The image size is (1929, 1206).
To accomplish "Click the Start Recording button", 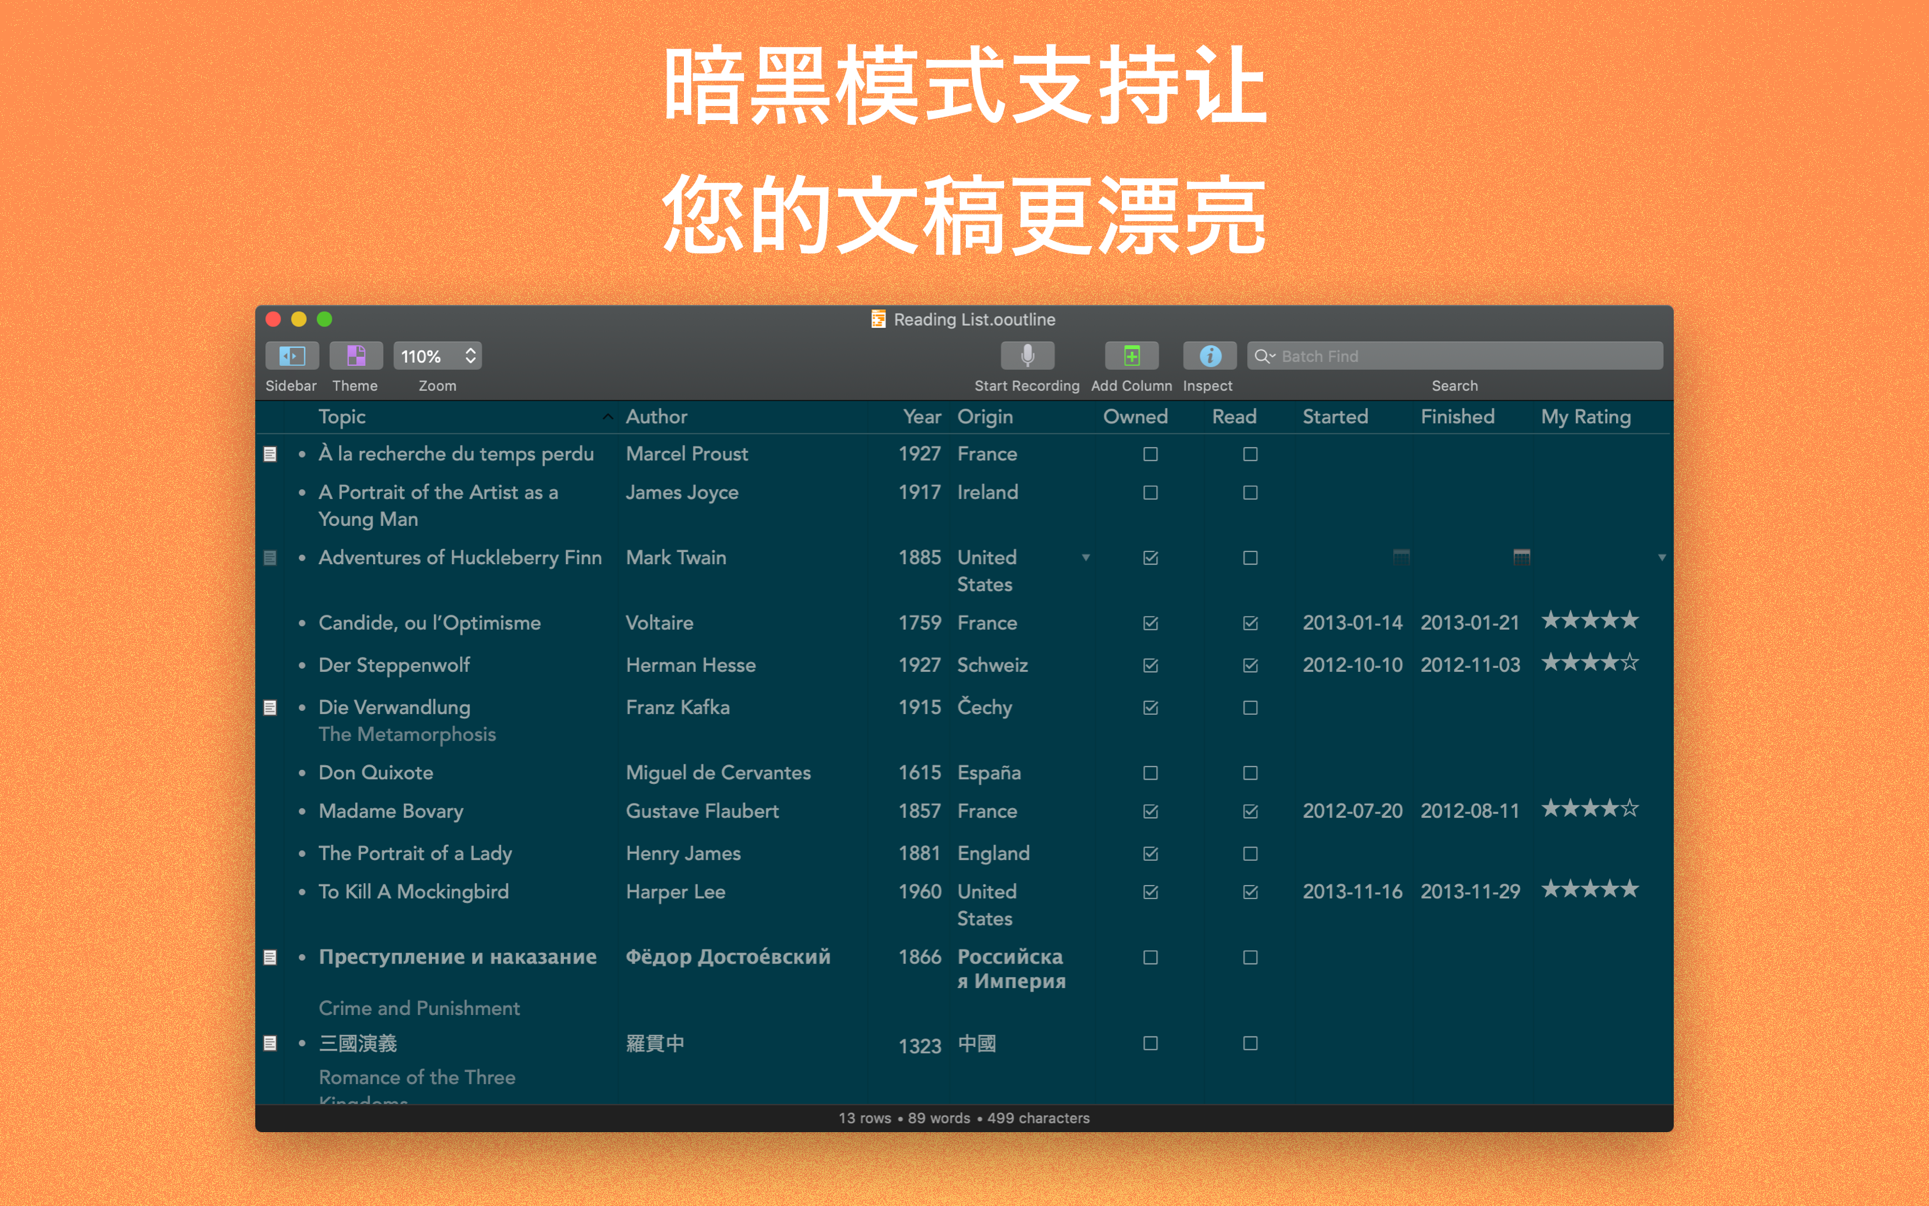I will (1026, 355).
